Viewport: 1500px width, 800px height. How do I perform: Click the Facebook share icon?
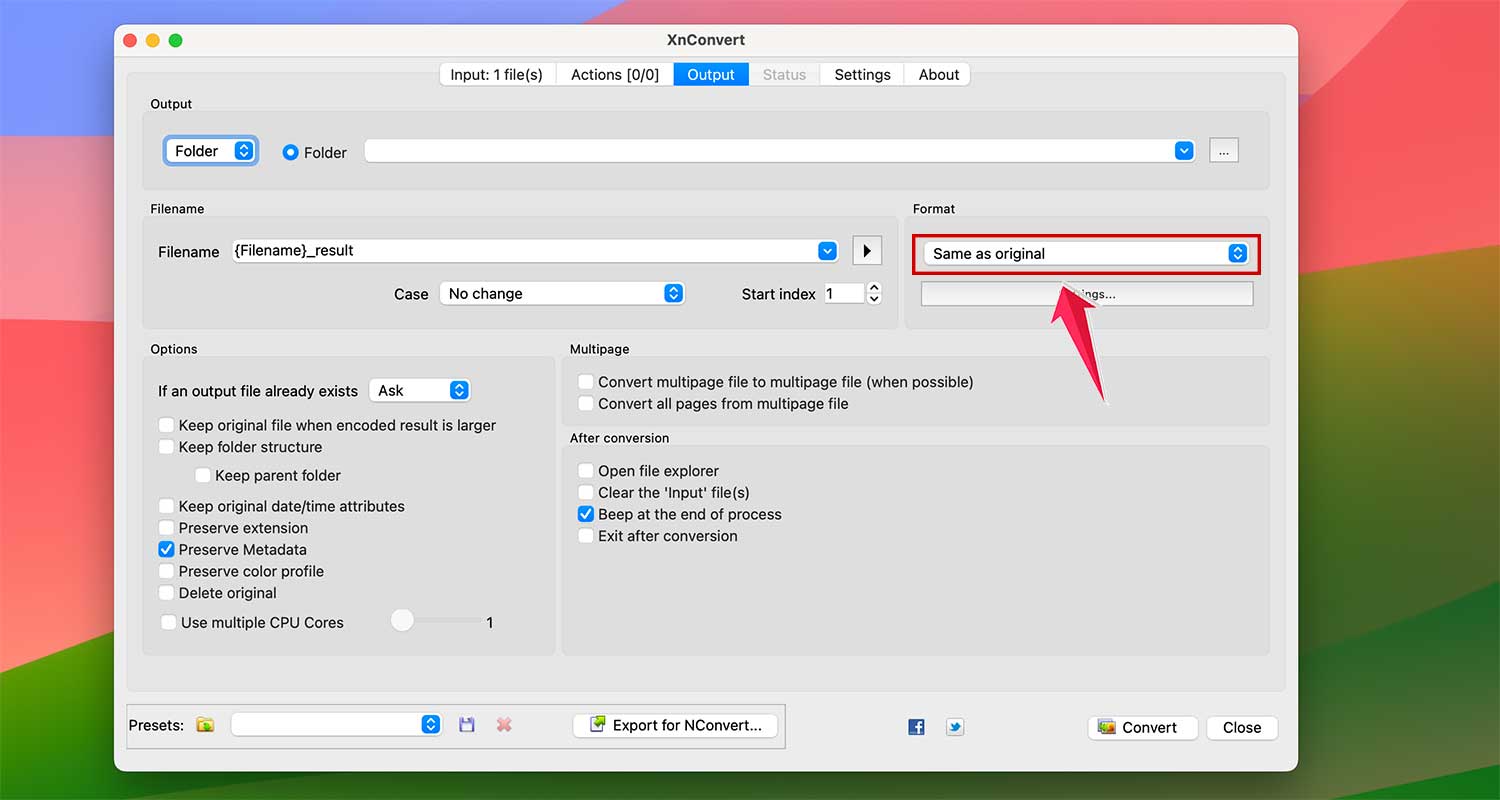tap(916, 727)
